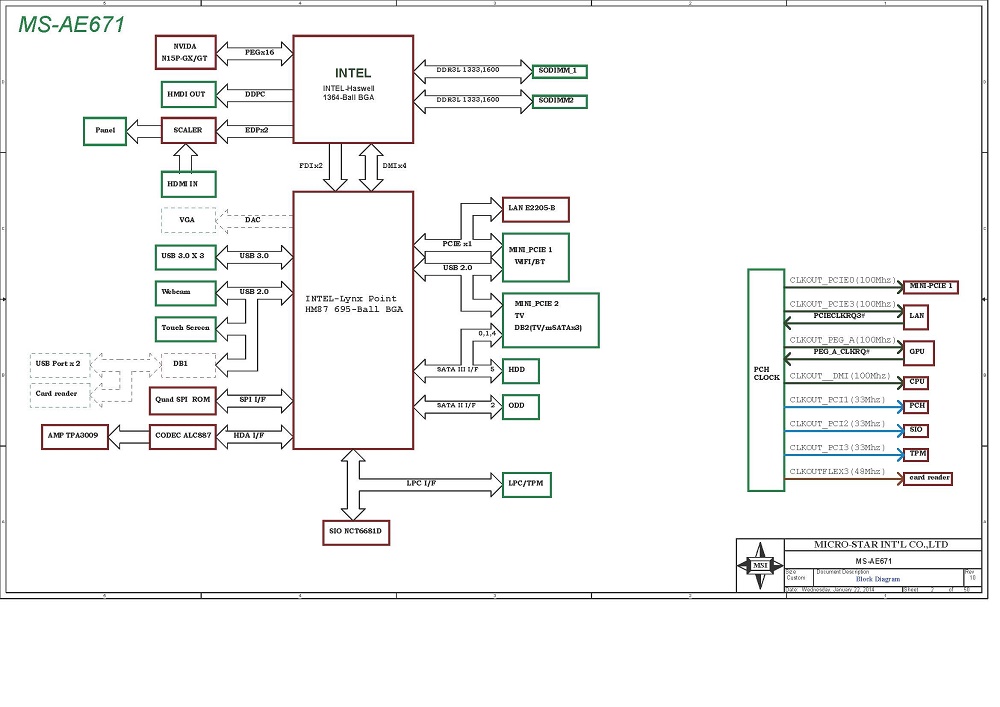This screenshot has width=1000, height=707.
Task: Click the INTEL Haswell 1364-Ball BGA block
Action: point(353,89)
